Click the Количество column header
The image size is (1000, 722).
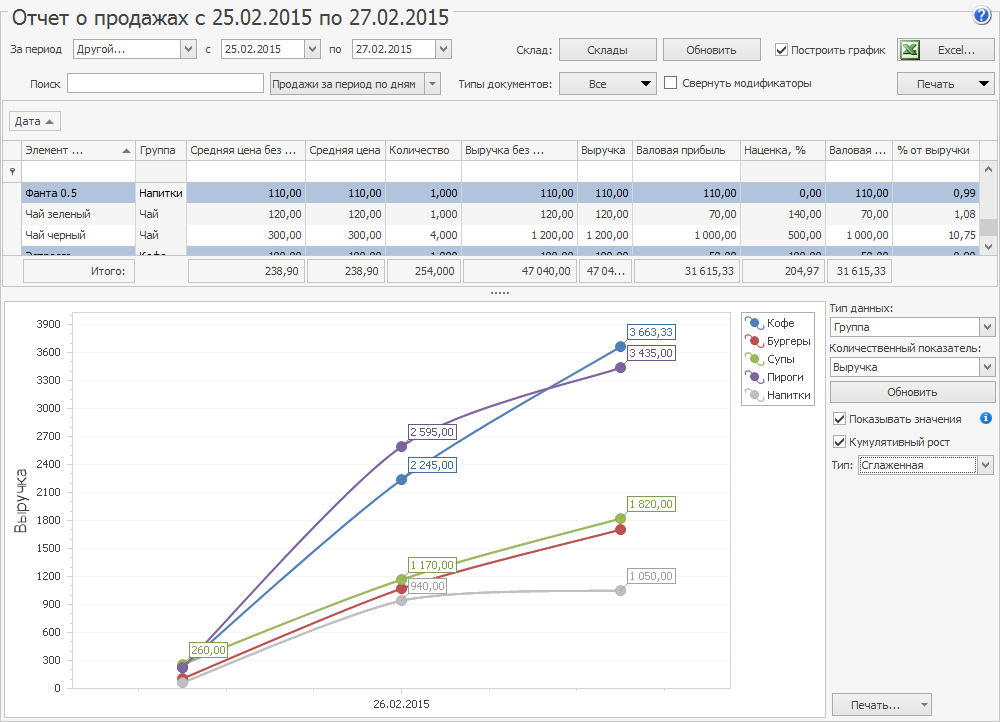(x=423, y=150)
